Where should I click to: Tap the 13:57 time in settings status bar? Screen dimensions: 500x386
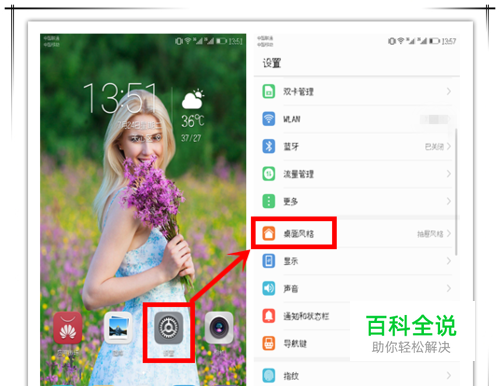[449, 41]
